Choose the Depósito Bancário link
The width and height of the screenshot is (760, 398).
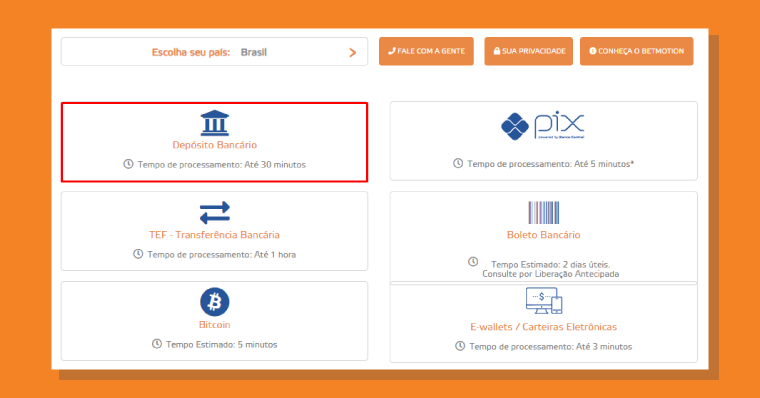coord(215,145)
